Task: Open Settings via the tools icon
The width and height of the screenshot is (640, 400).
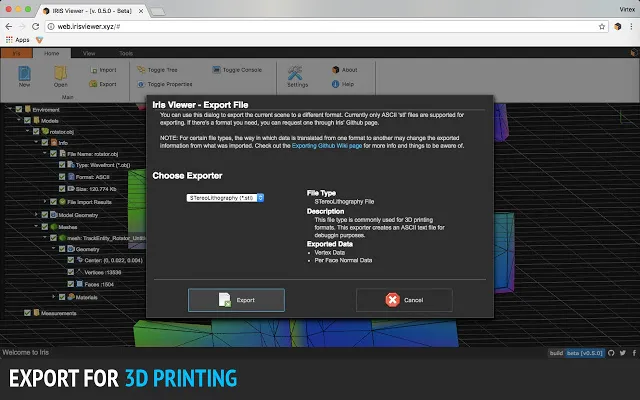Action: (x=295, y=73)
